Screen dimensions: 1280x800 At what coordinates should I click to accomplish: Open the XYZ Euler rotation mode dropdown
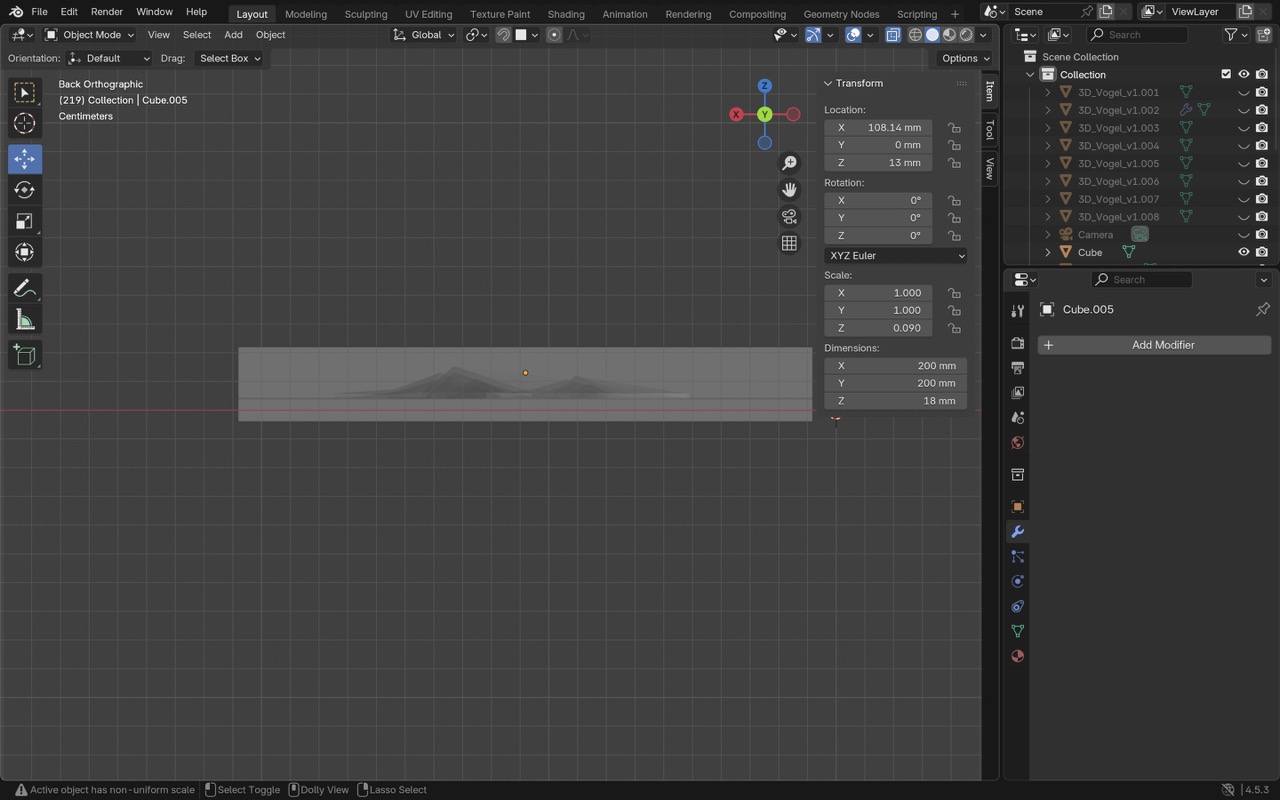point(896,256)
